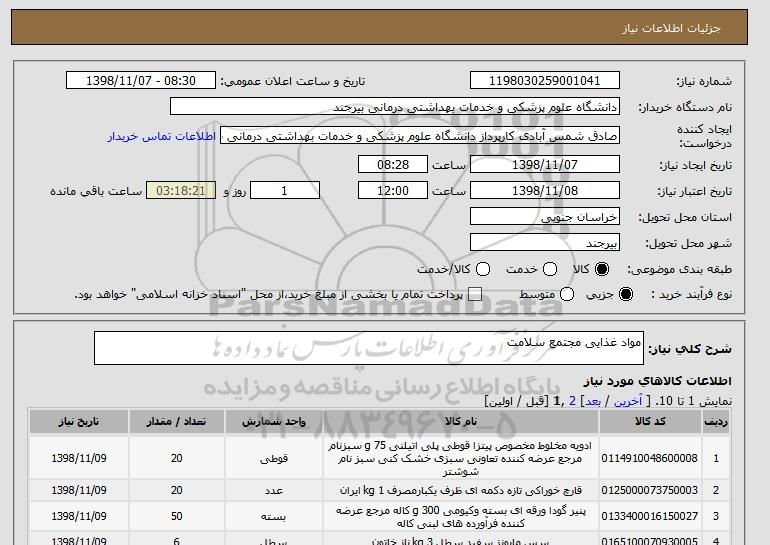Click the کد کالا column header
This screenshot has height=545, width=770.
point(650,422)
